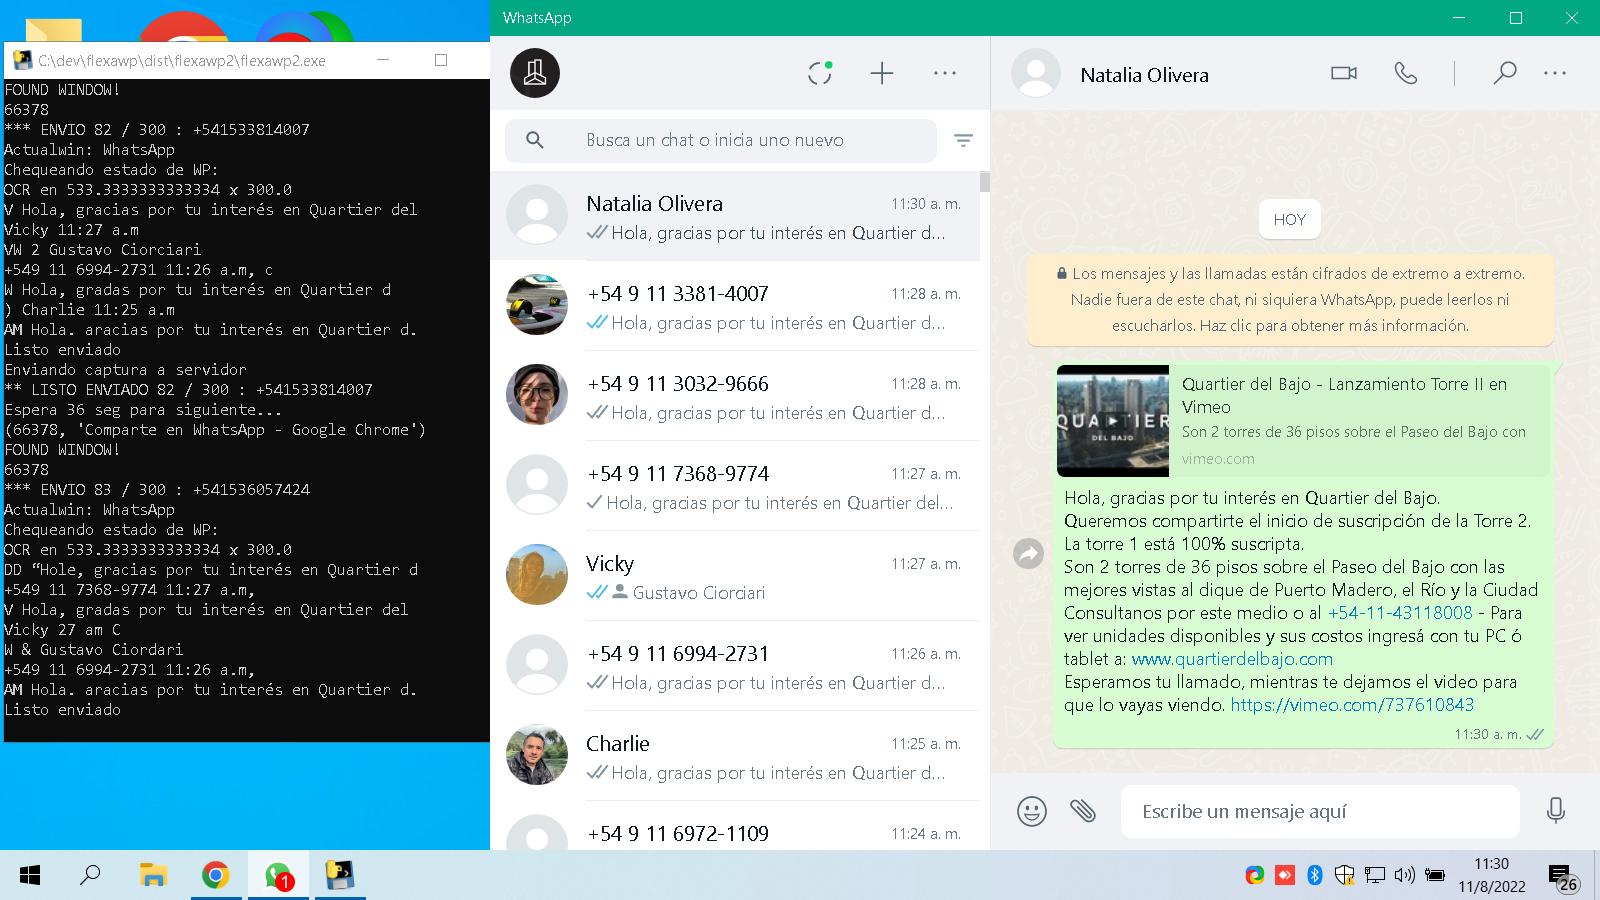Attach a file with the paperclip
Image resolution: width=1600 pixels, height=900 pixels.
point(1083,810)
